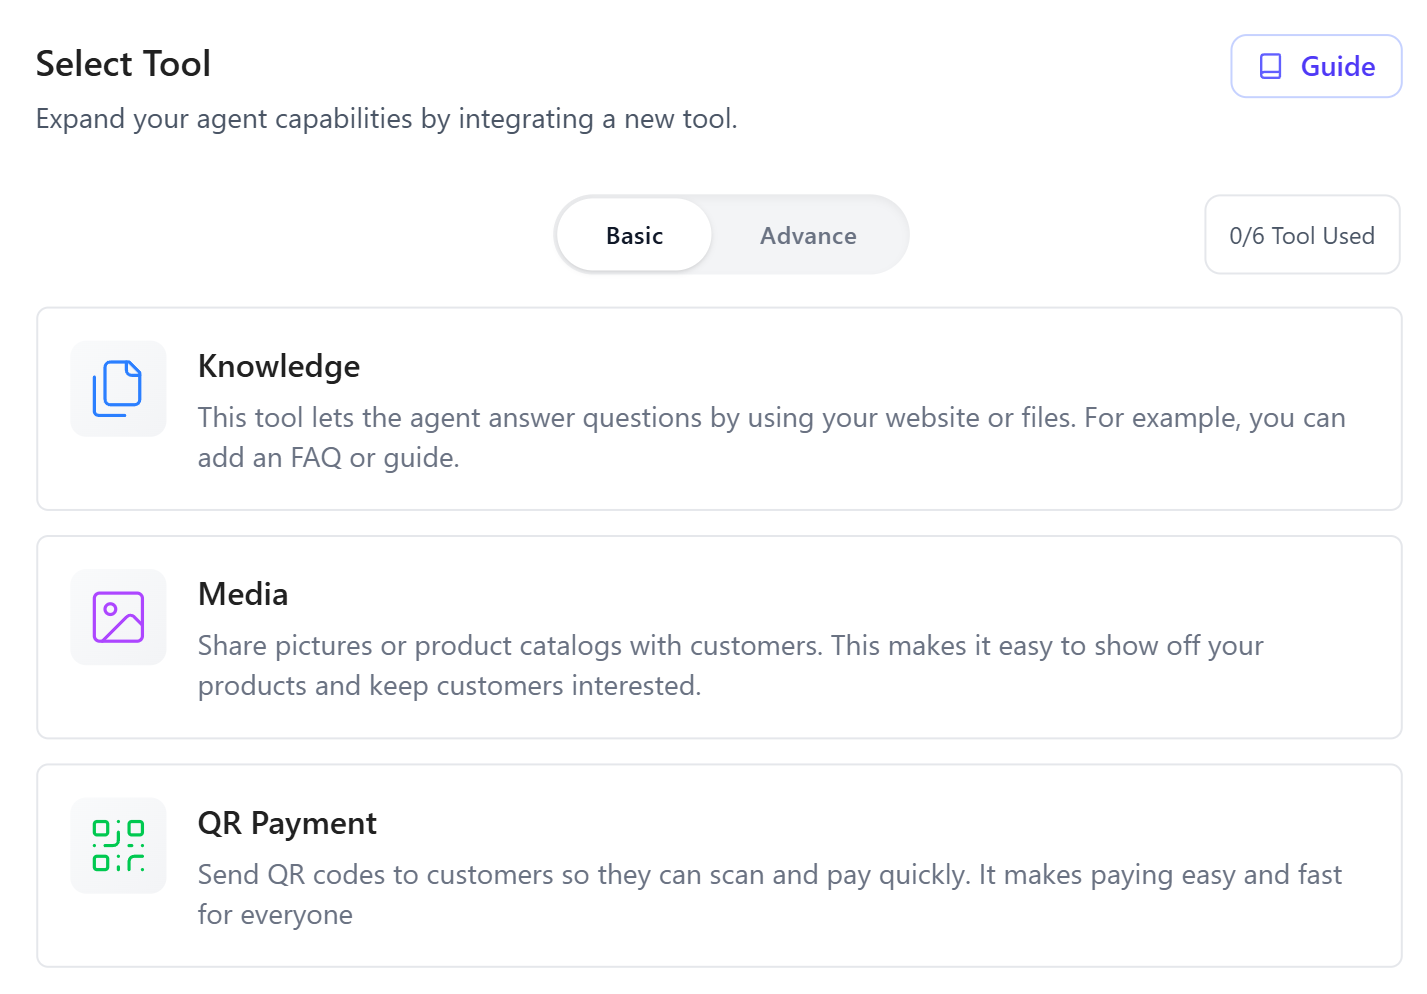Click the Media picture icon

point(118,617)
